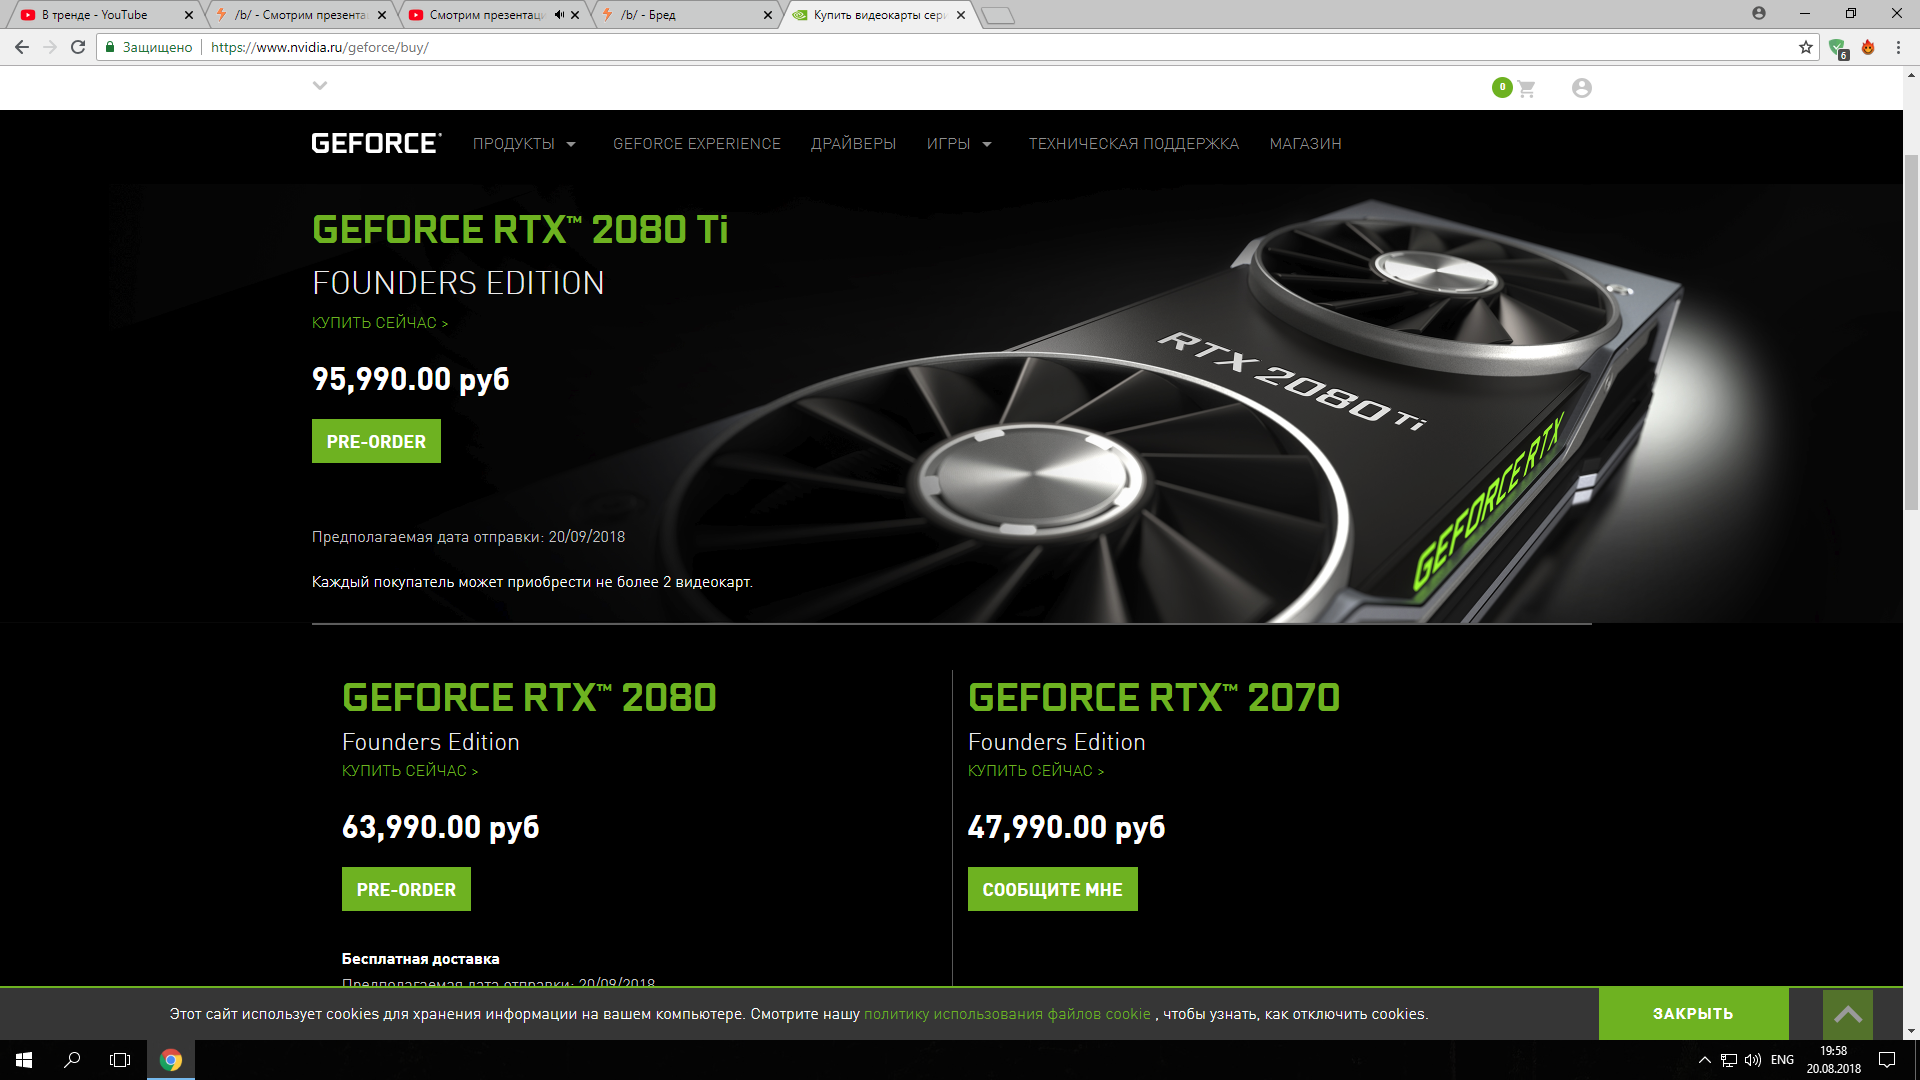The width and height of the screenshot is (1920, 1080).
Task: Click the network icon in system tray
Action: pyautogui.click(x=1729, y=1060)
